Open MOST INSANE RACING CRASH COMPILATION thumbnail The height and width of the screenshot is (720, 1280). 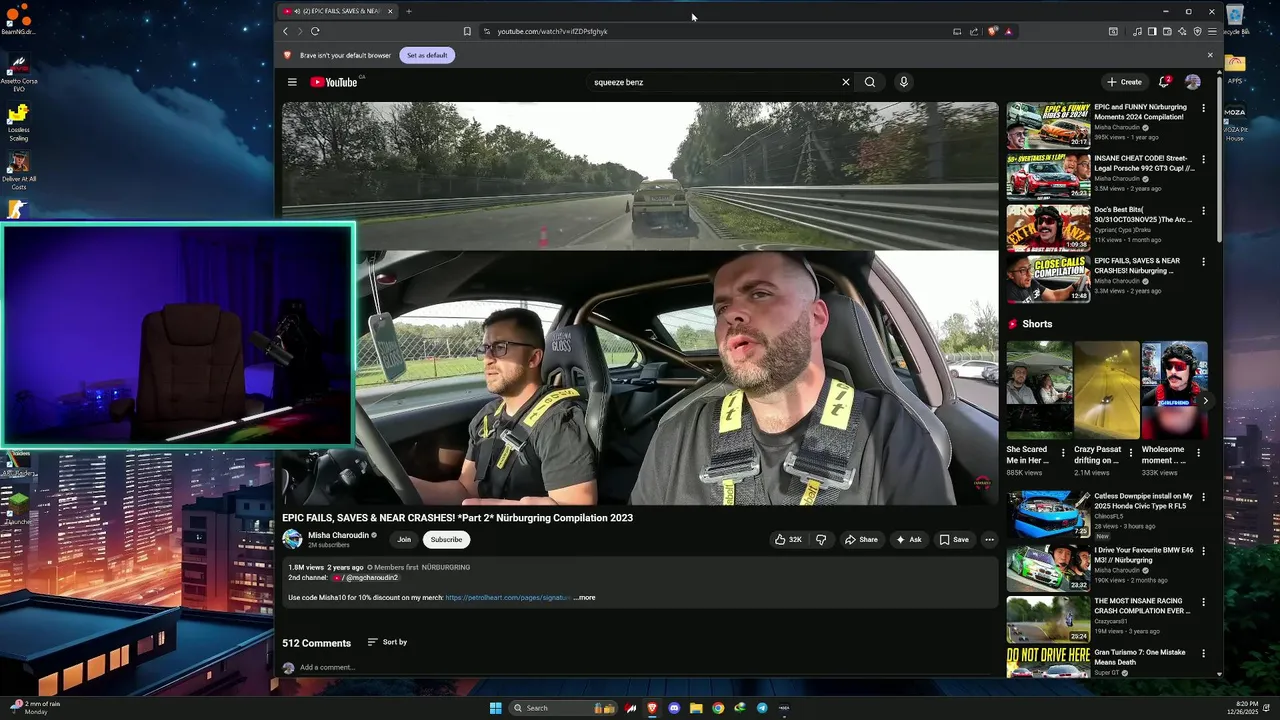[x=1048, y=619]
